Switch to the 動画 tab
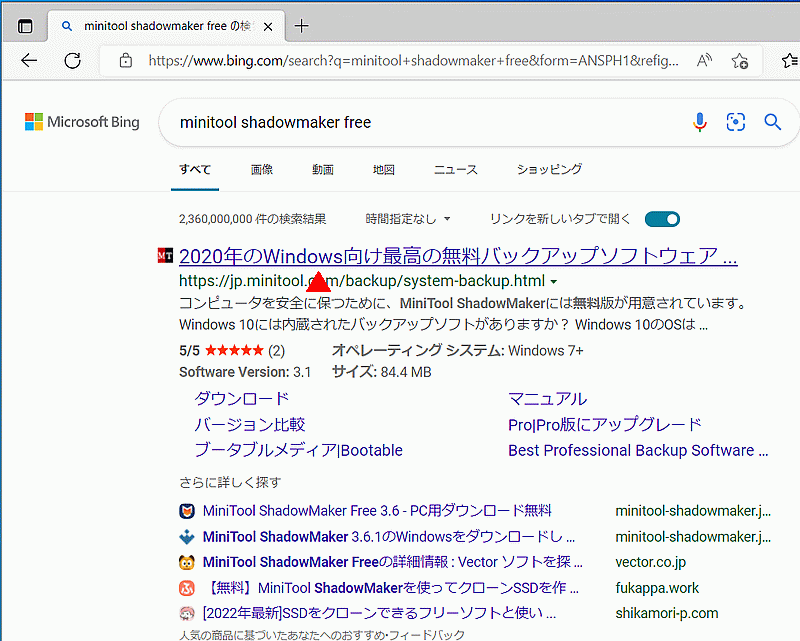This screenshot has height=641, width=800. coord(323,169)
